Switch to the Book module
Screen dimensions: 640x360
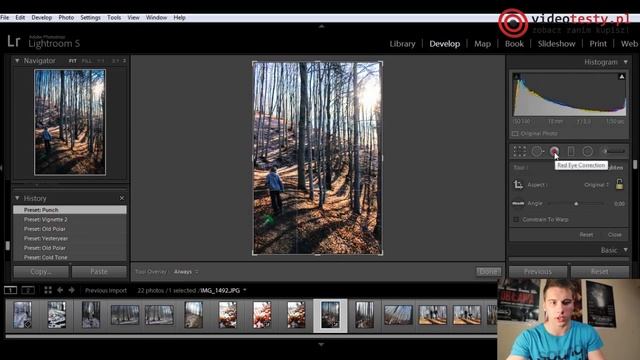point(514,44)
